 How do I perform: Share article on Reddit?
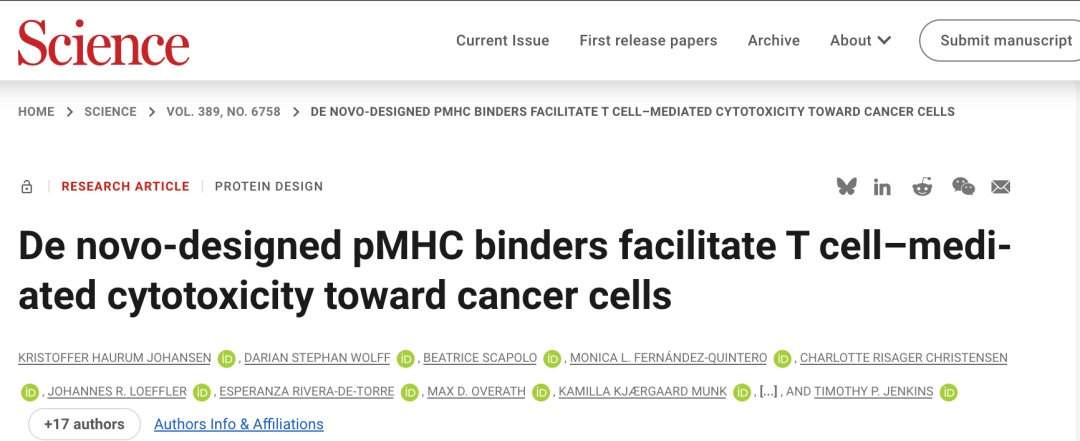point(922,187)
